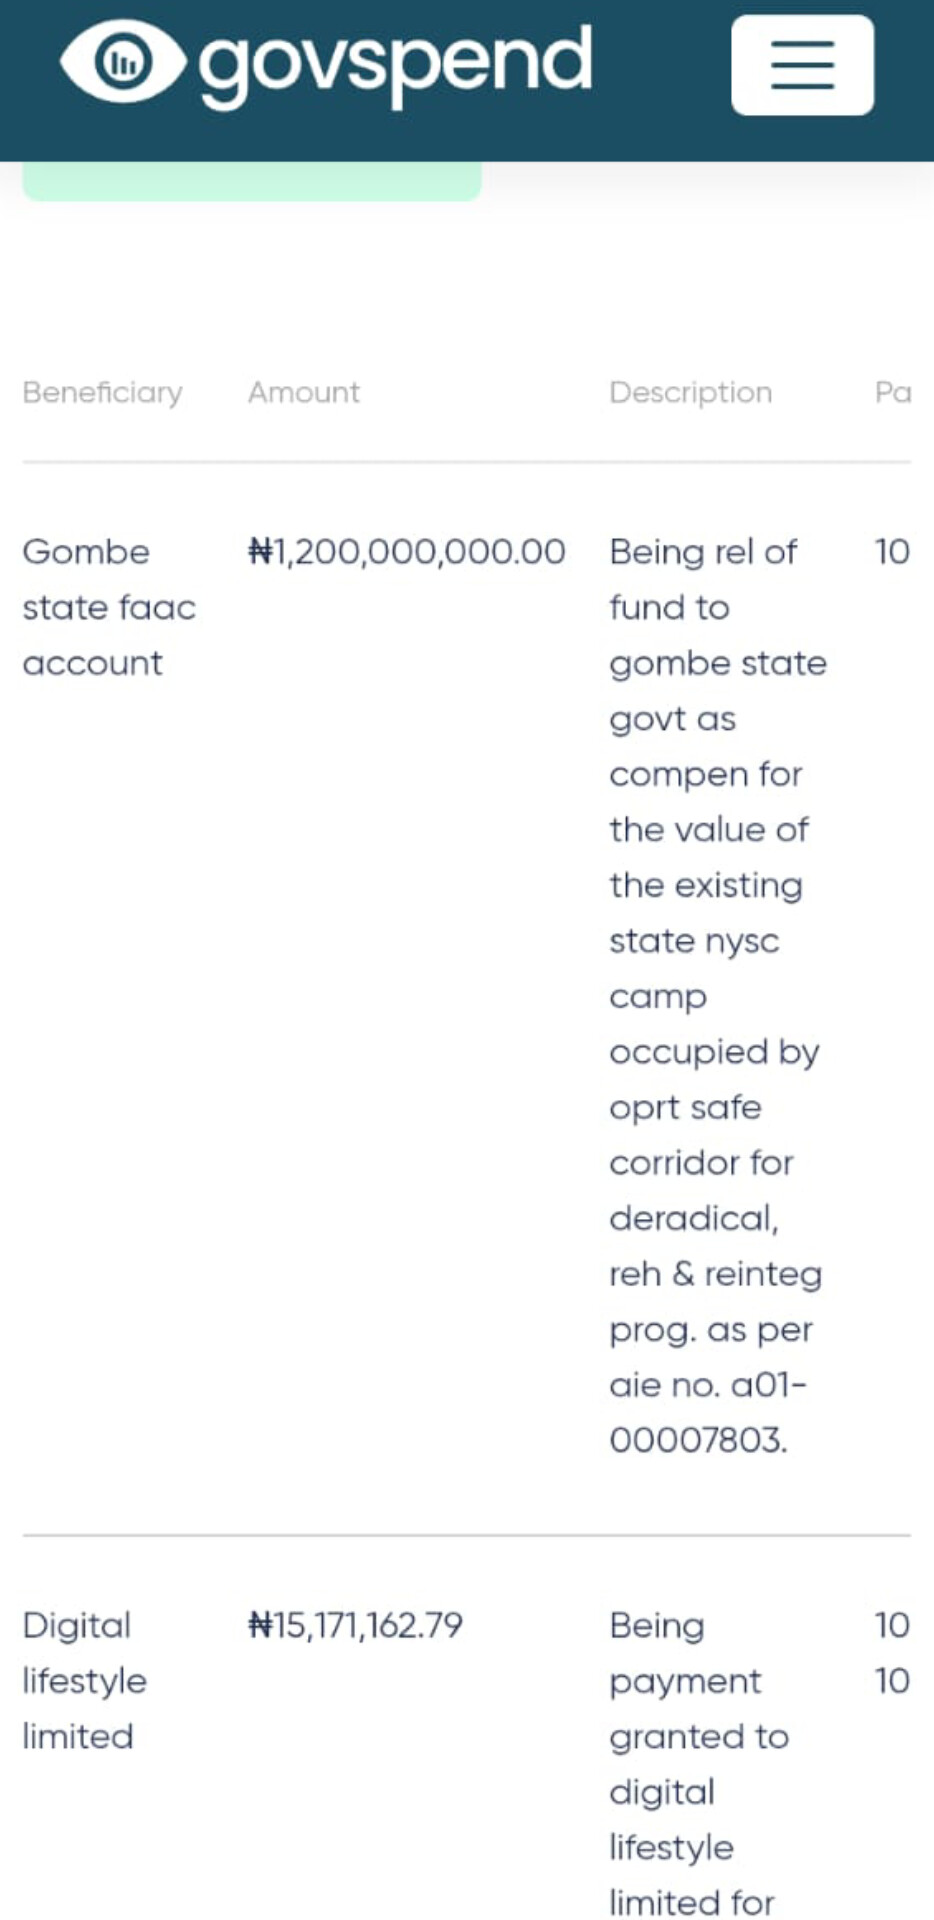Click the ₦15,171,162.79 amount cell
Image resolution: width=934 pixels, height=1920 pixels.
355,1625
